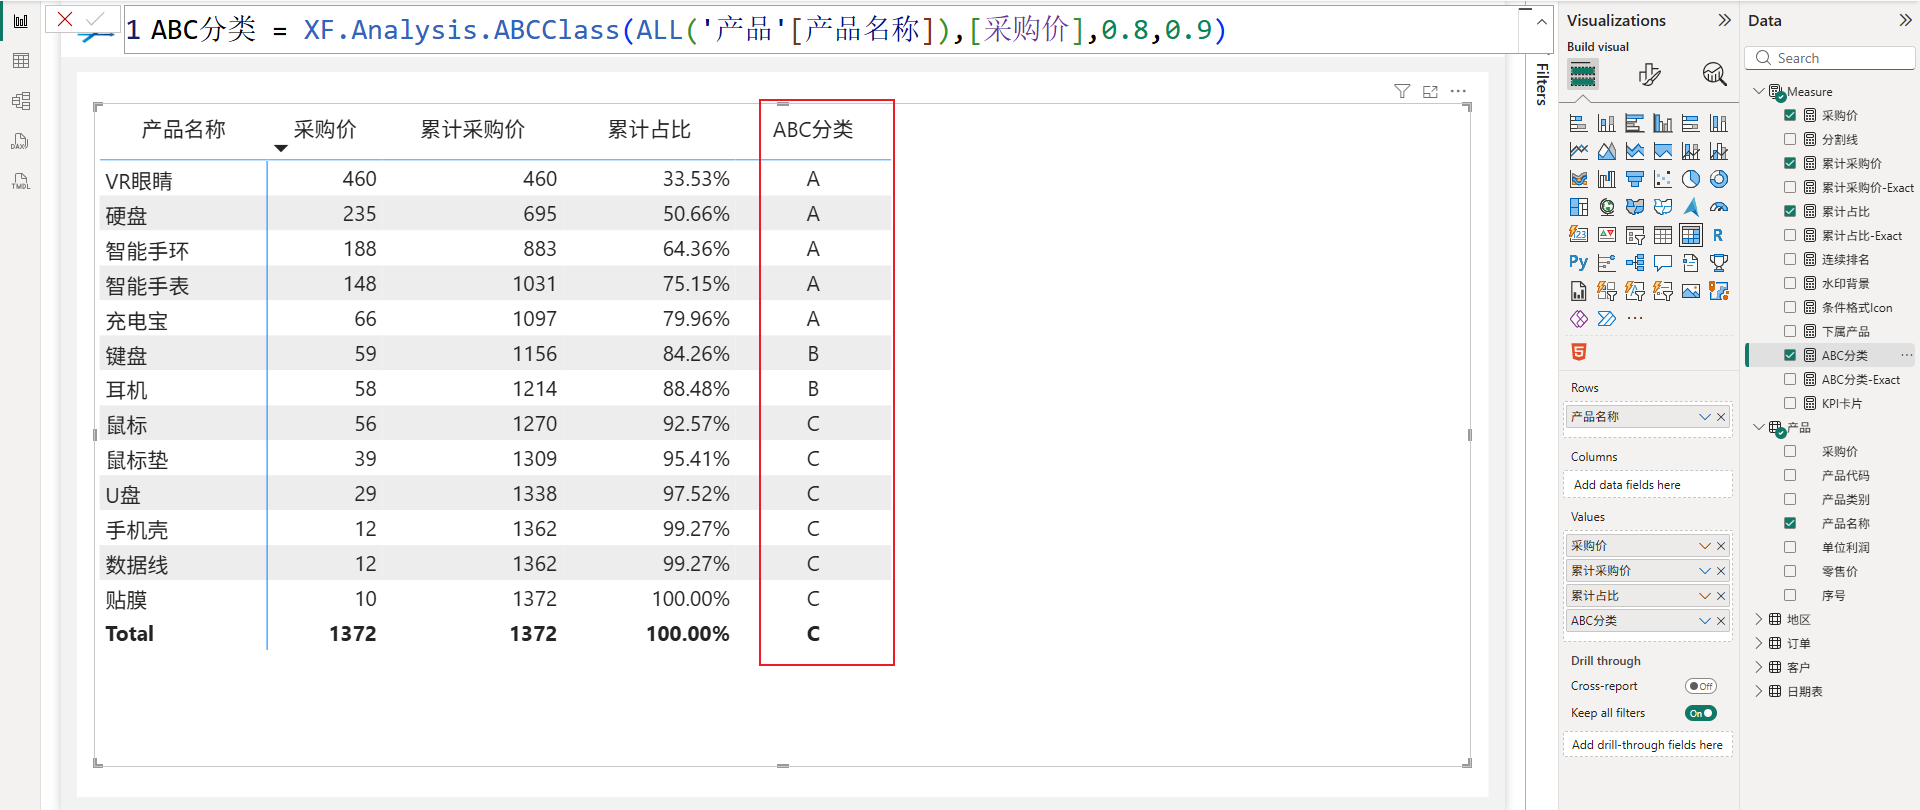
Task: Uncheck the 累计采购价 measure checkbox
Action: 1790,163
